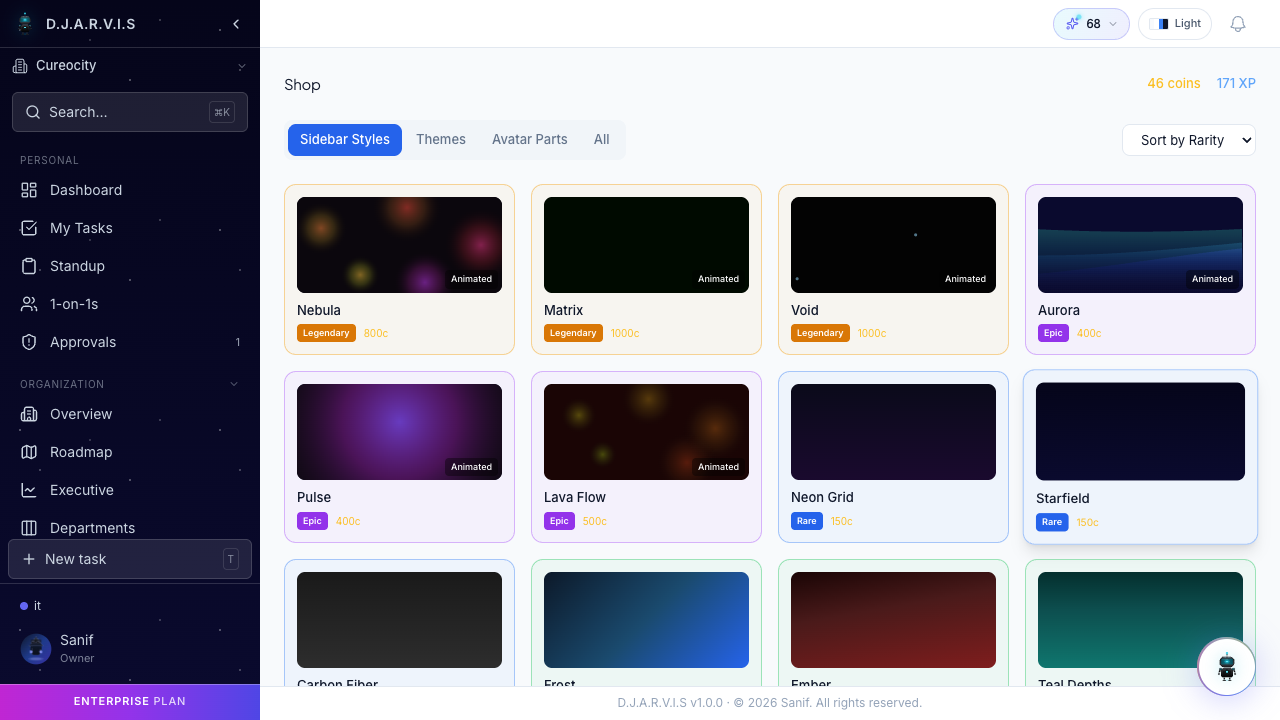Select the Frost style preview
The height and width of the screenshot is (720, 1280).
point(646,620)
